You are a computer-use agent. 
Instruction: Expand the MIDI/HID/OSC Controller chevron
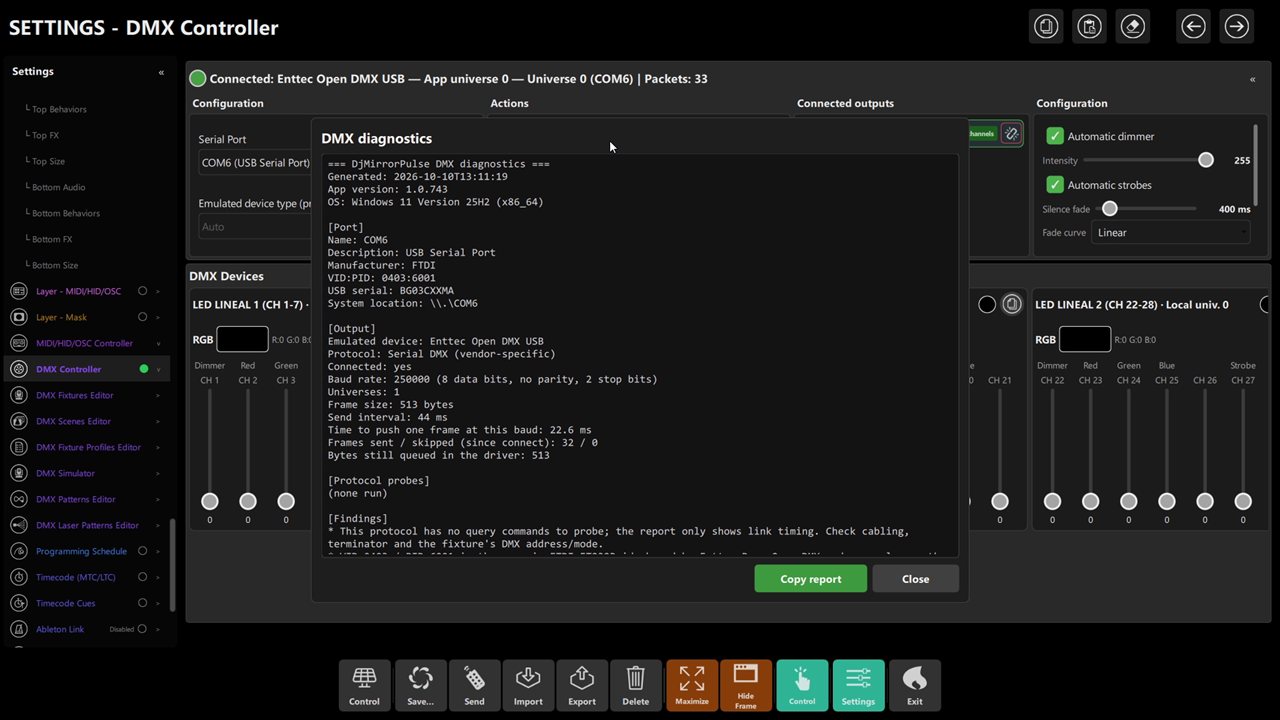pyautogui.click(x=157, y=343)
